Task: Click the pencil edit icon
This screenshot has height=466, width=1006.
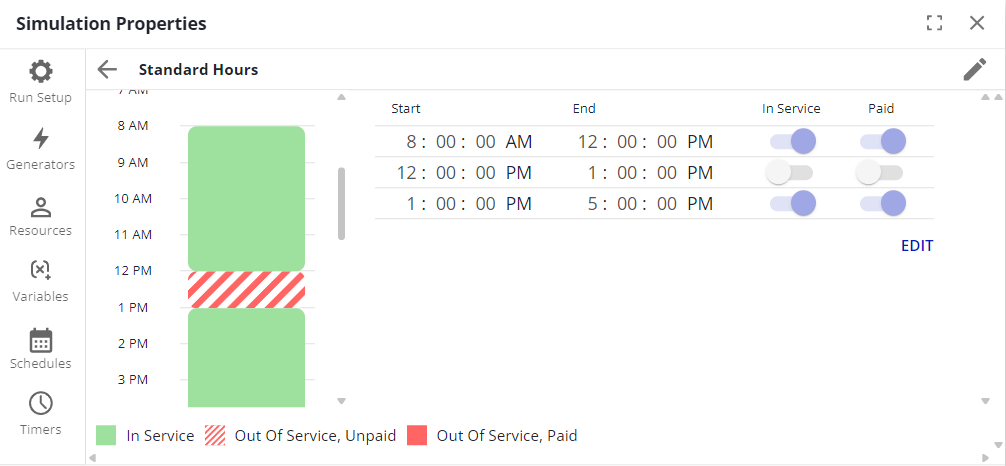Action: click(974, 69)
